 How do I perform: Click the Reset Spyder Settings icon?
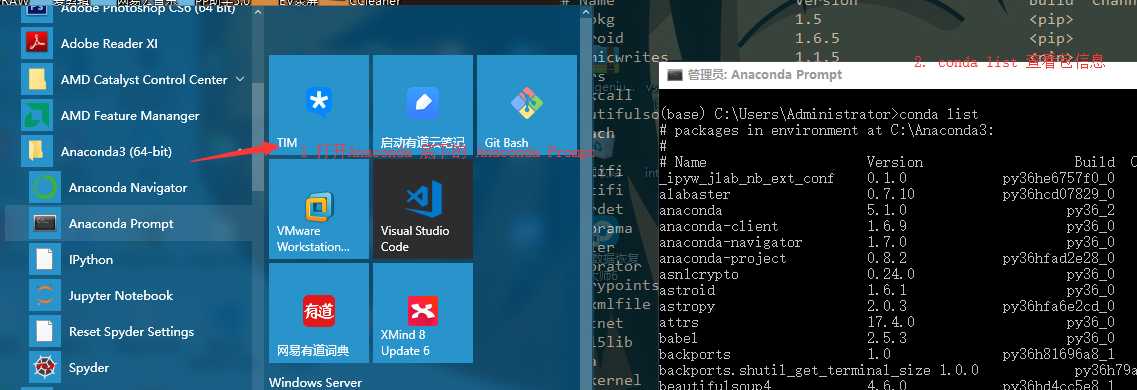coord(45,332)
